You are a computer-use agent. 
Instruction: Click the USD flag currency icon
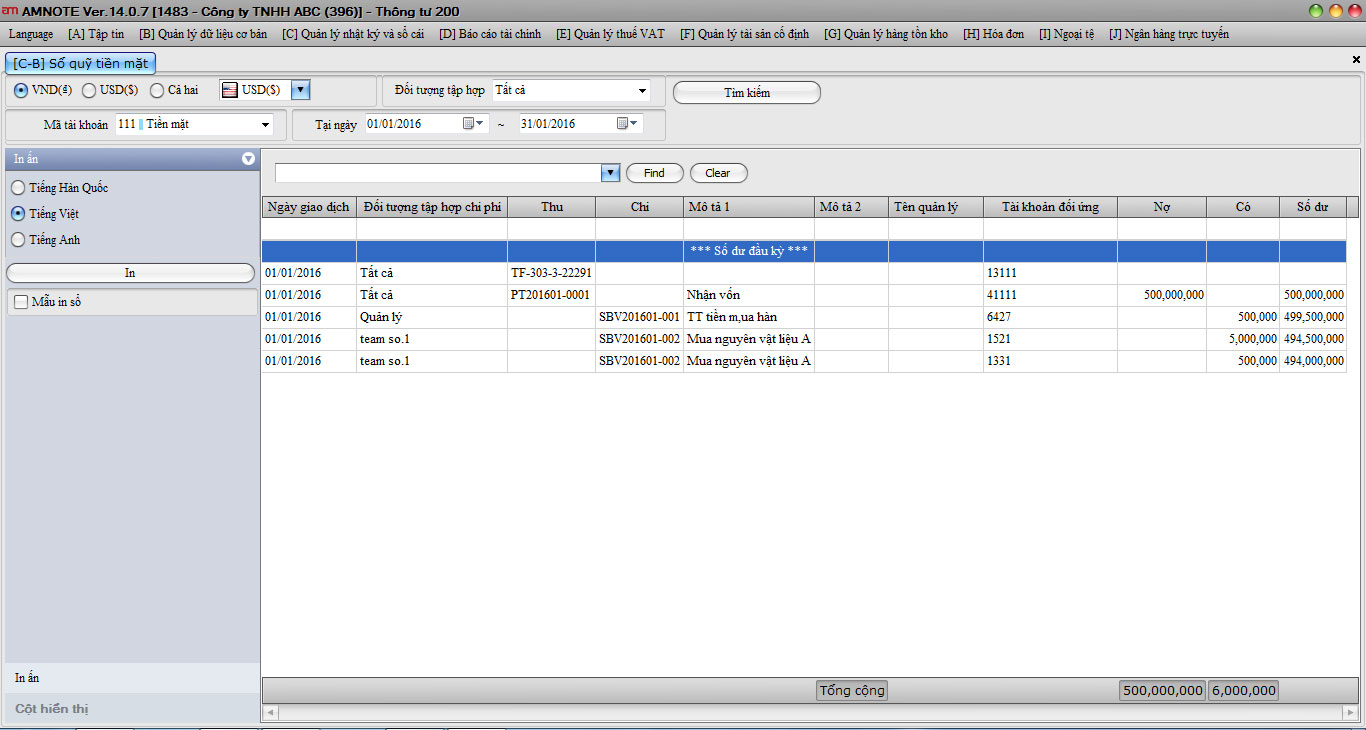pyautogui.click(x=229, y=90)
